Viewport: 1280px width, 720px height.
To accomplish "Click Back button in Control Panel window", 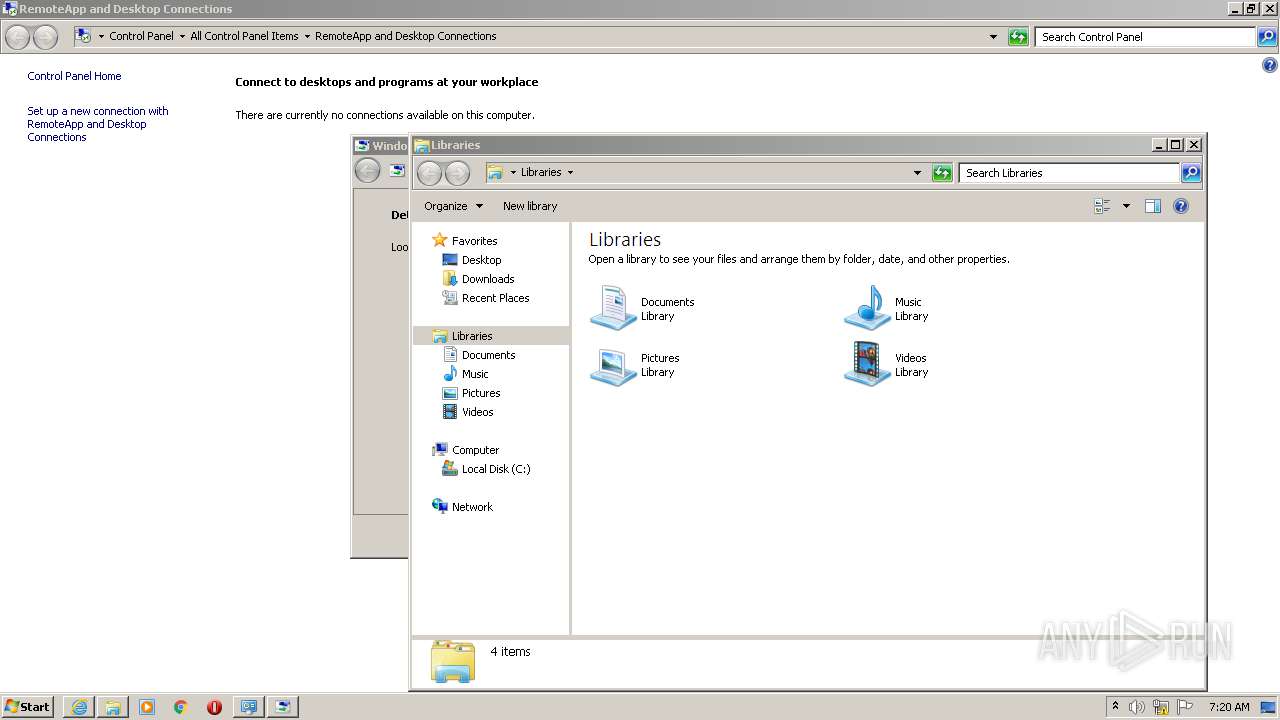I will pos(18,37).
